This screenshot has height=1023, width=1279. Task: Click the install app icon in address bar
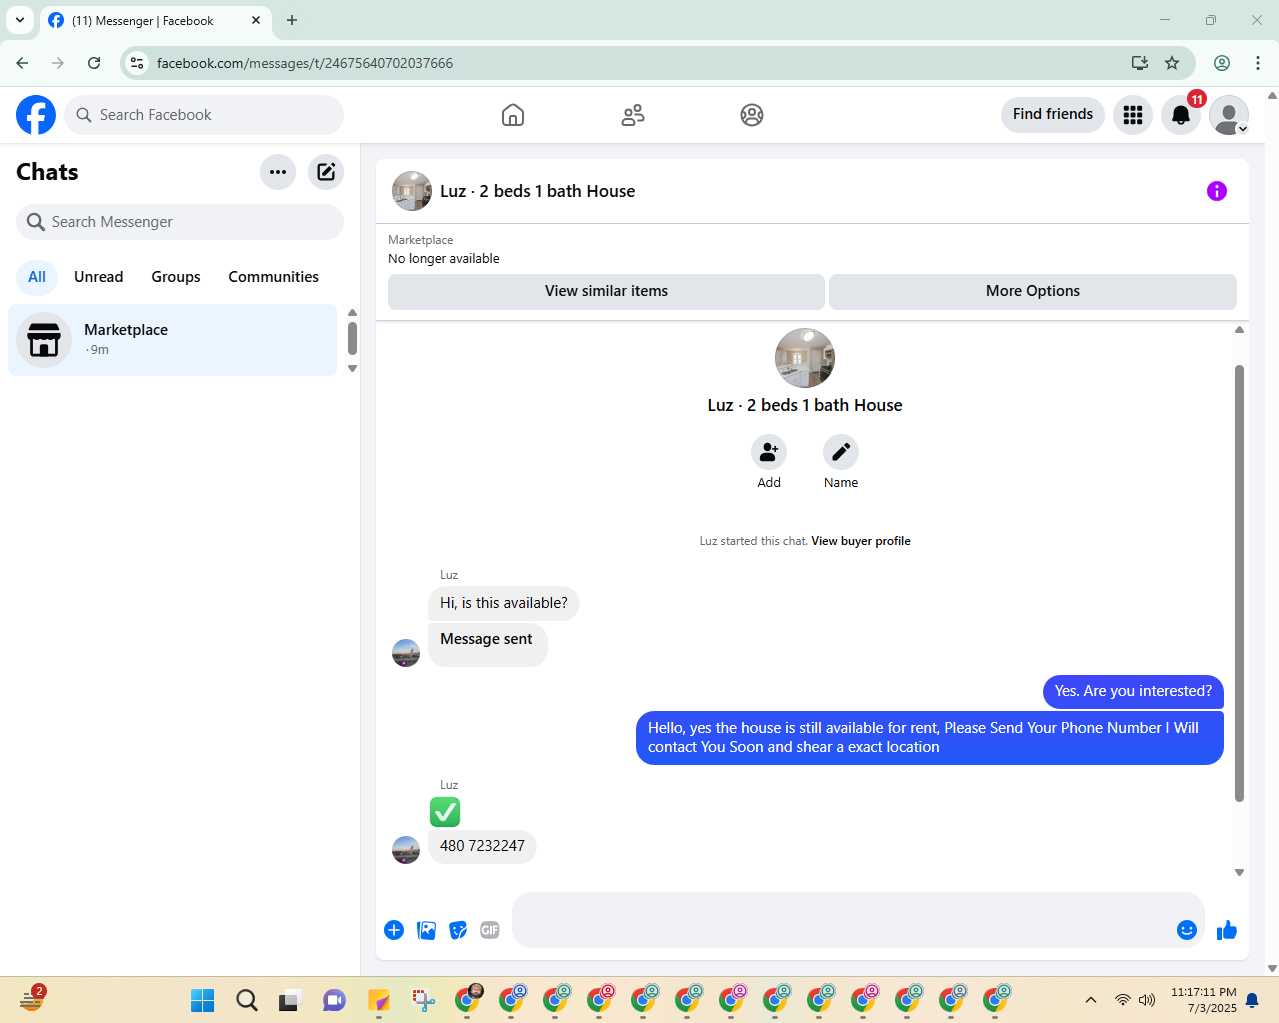tap(1140, 63)
